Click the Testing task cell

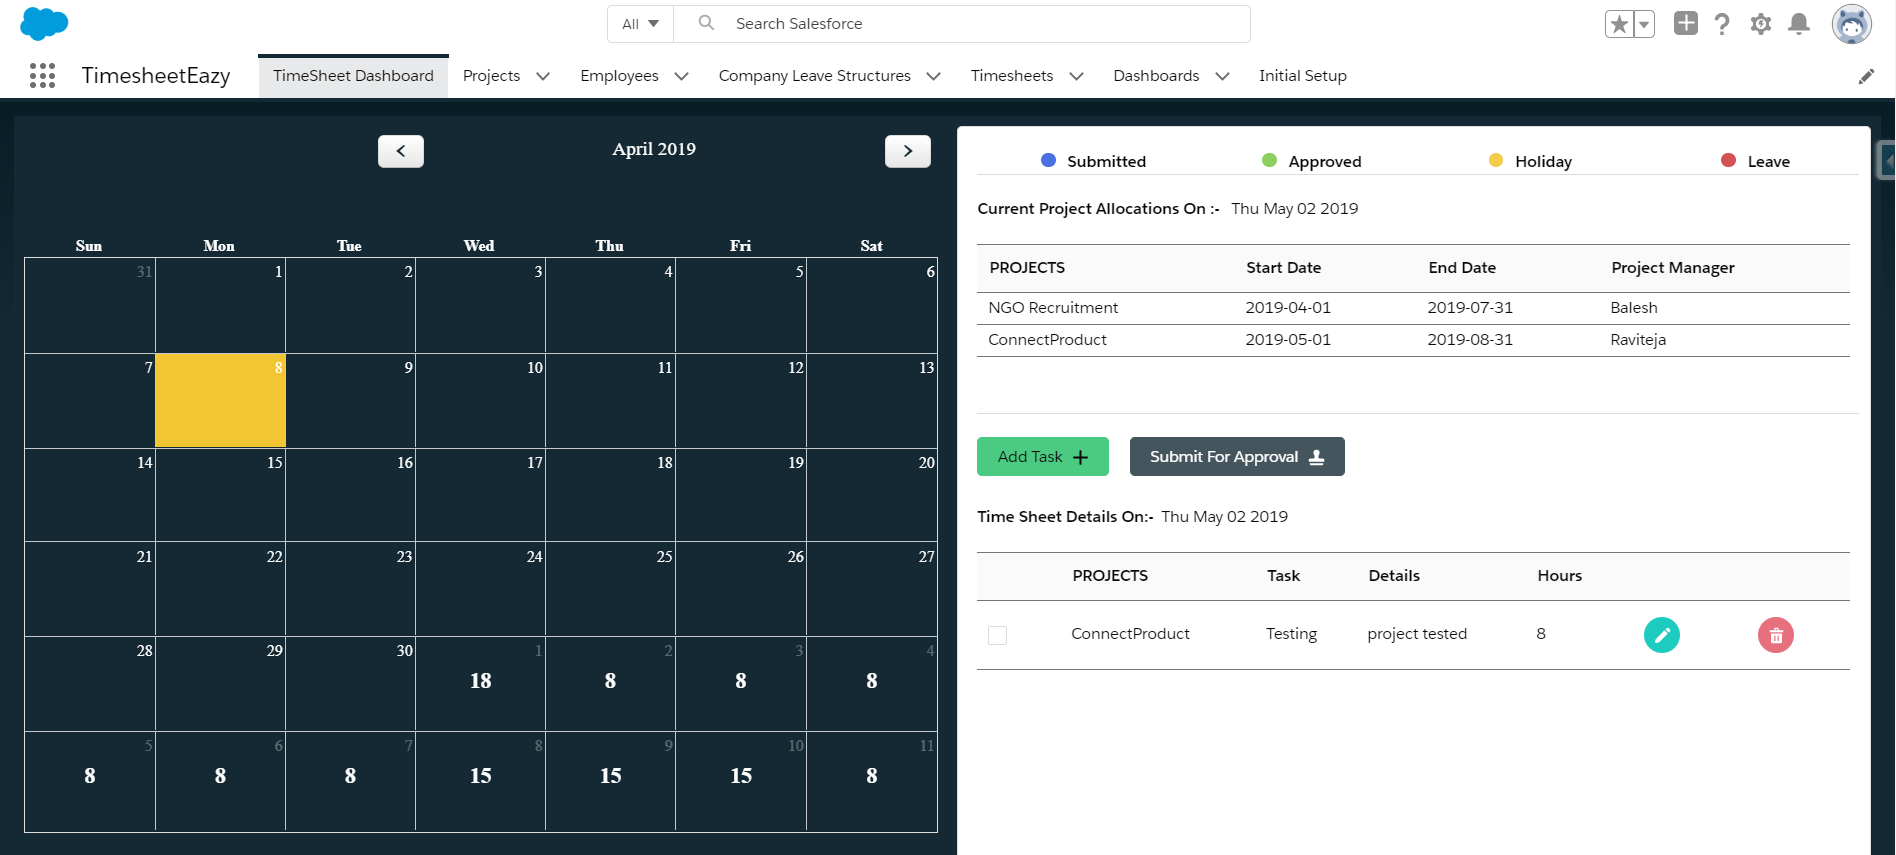point(1291,634)
